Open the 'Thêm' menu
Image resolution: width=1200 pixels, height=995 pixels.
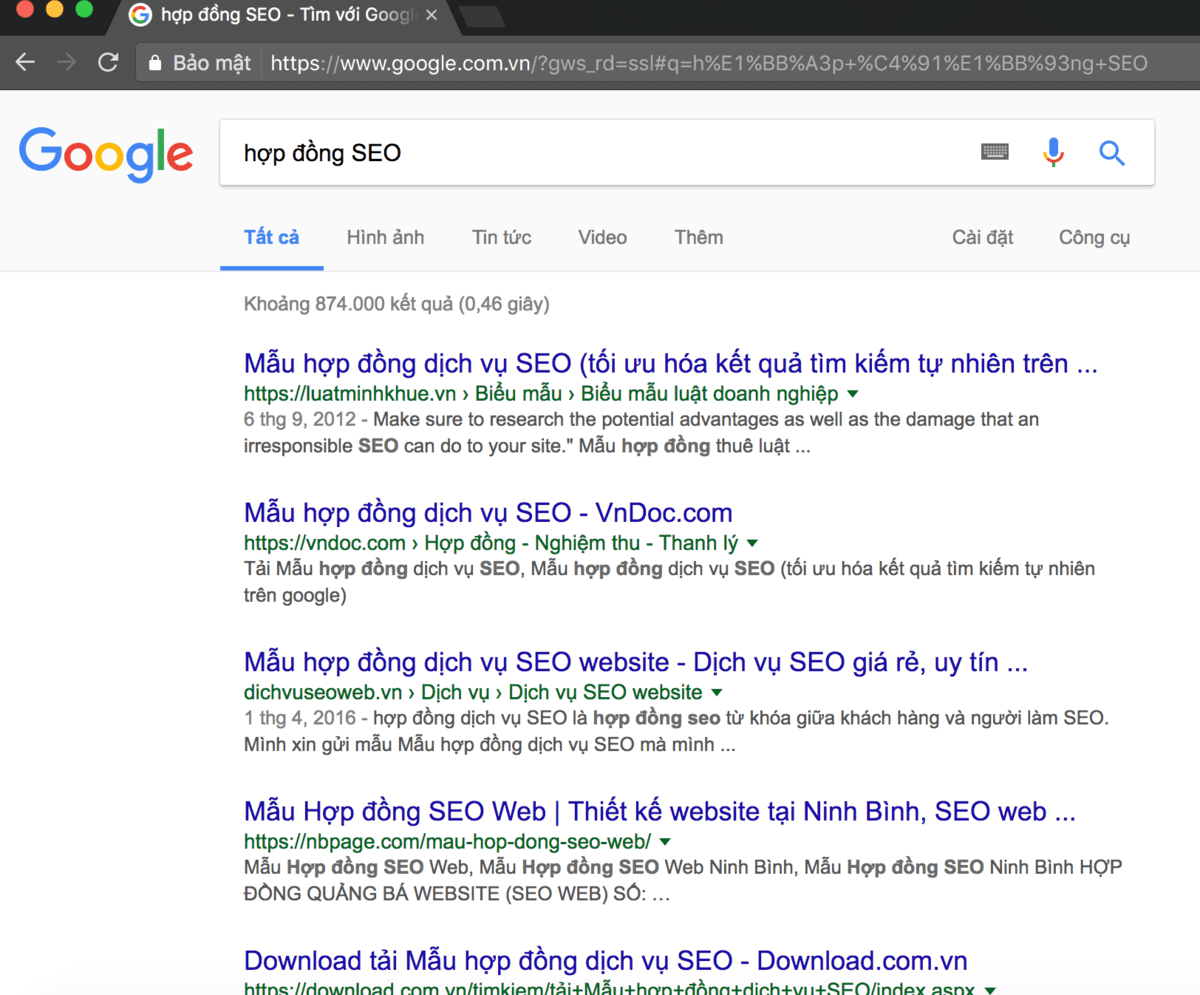coord(699,237)
